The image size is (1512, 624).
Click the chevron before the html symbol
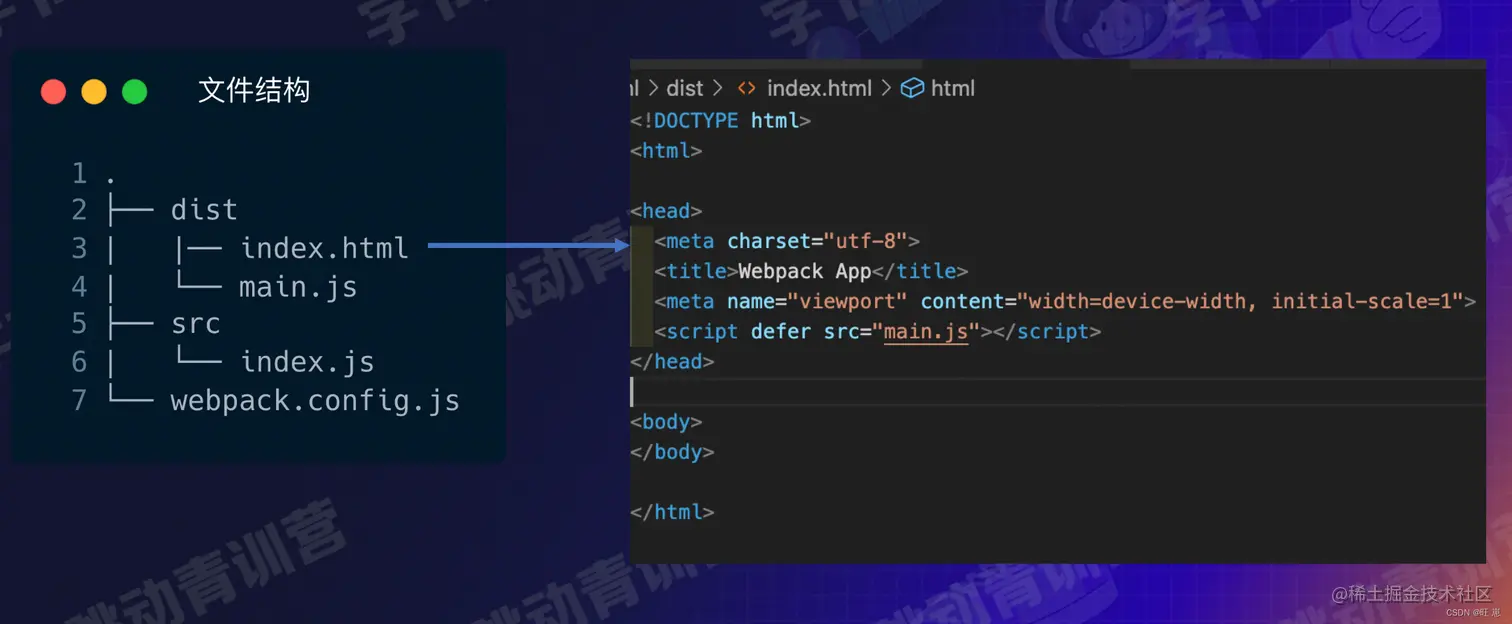[886, 88]
